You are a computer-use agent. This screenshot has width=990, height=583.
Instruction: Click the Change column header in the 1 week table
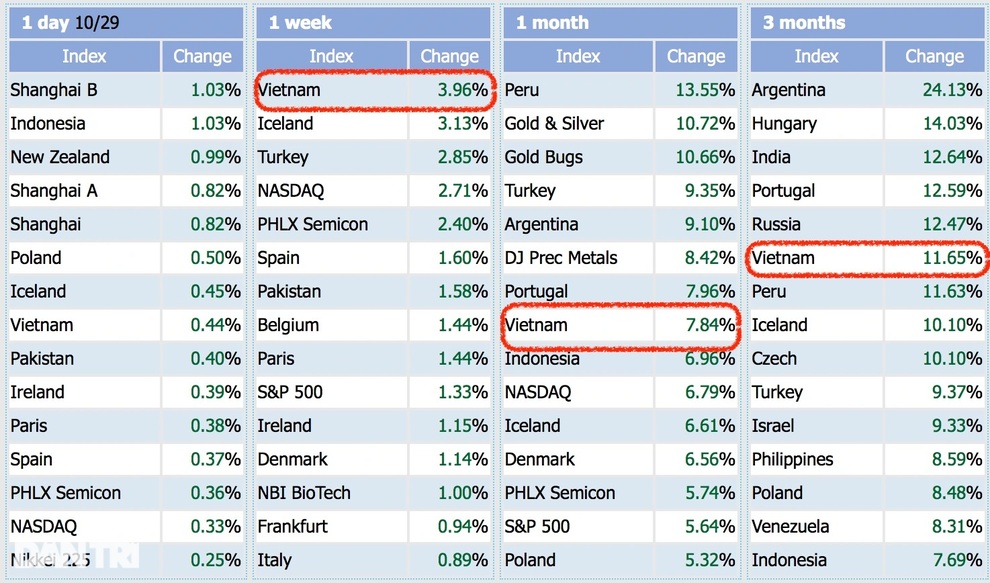[x=450, y=56]
